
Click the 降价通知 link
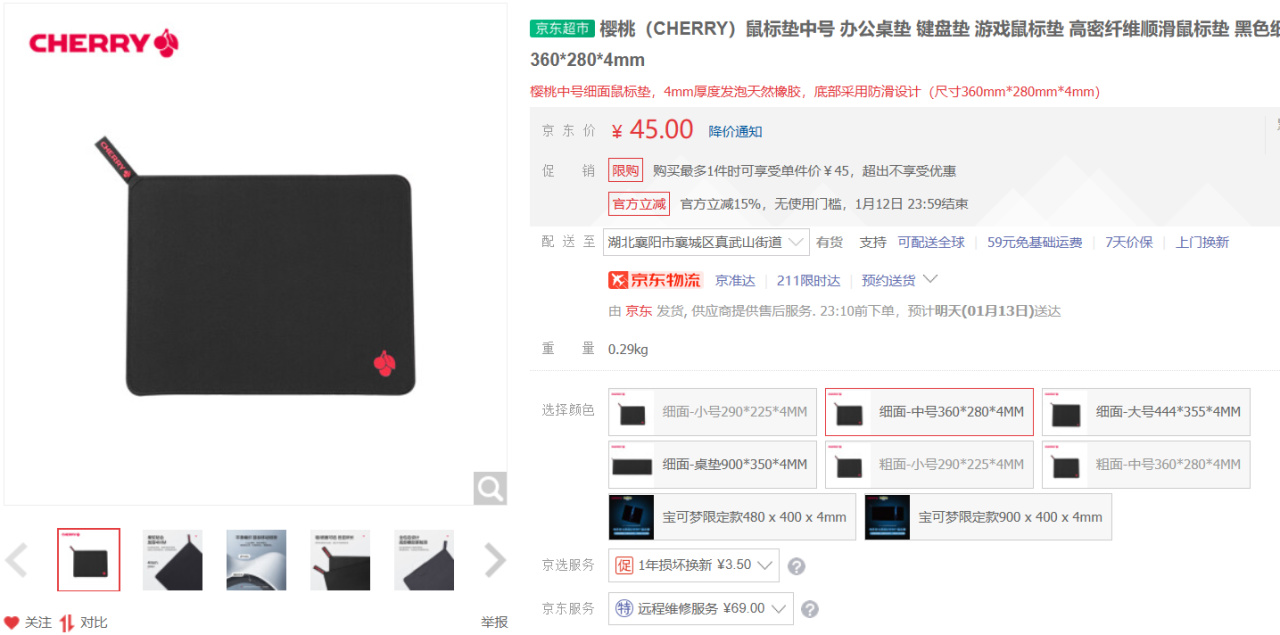coord(735,132)
